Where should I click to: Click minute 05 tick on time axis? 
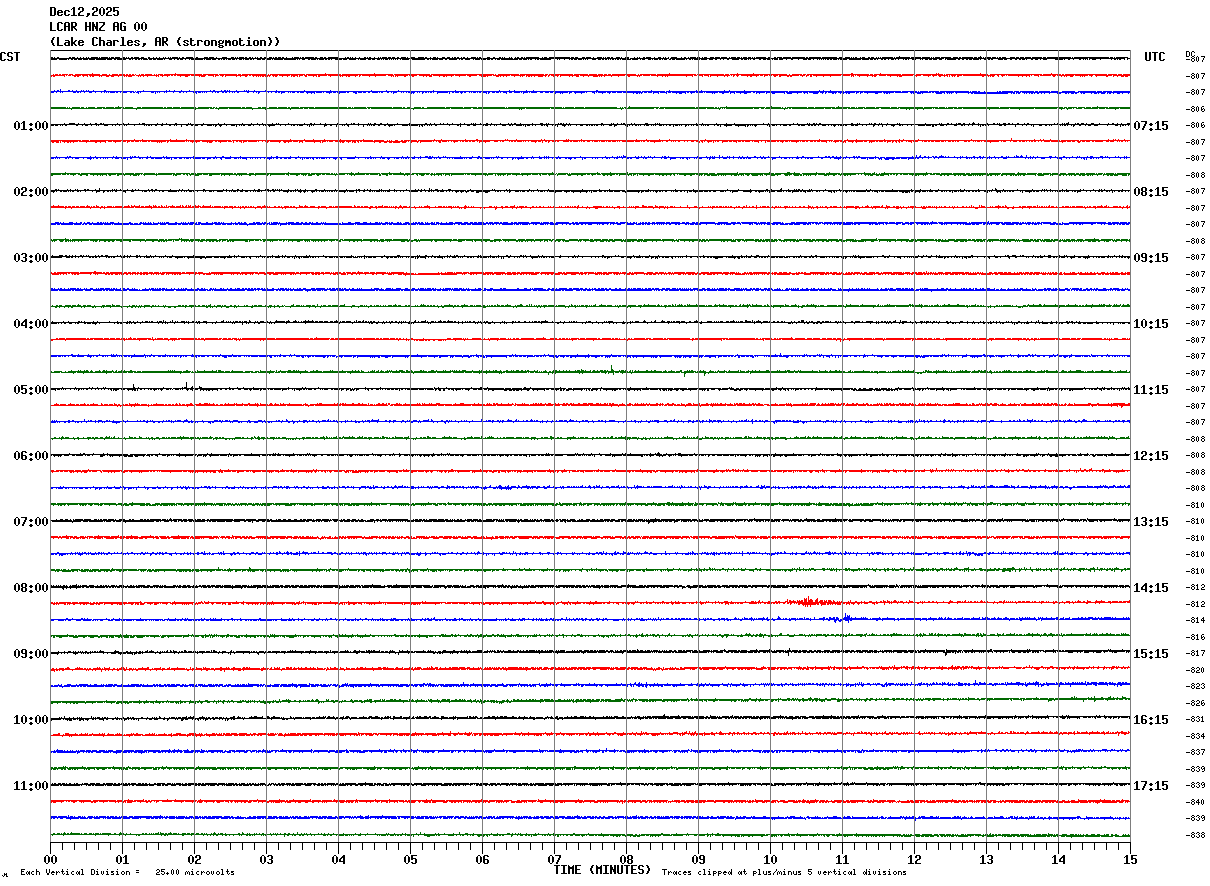(410, 859)
